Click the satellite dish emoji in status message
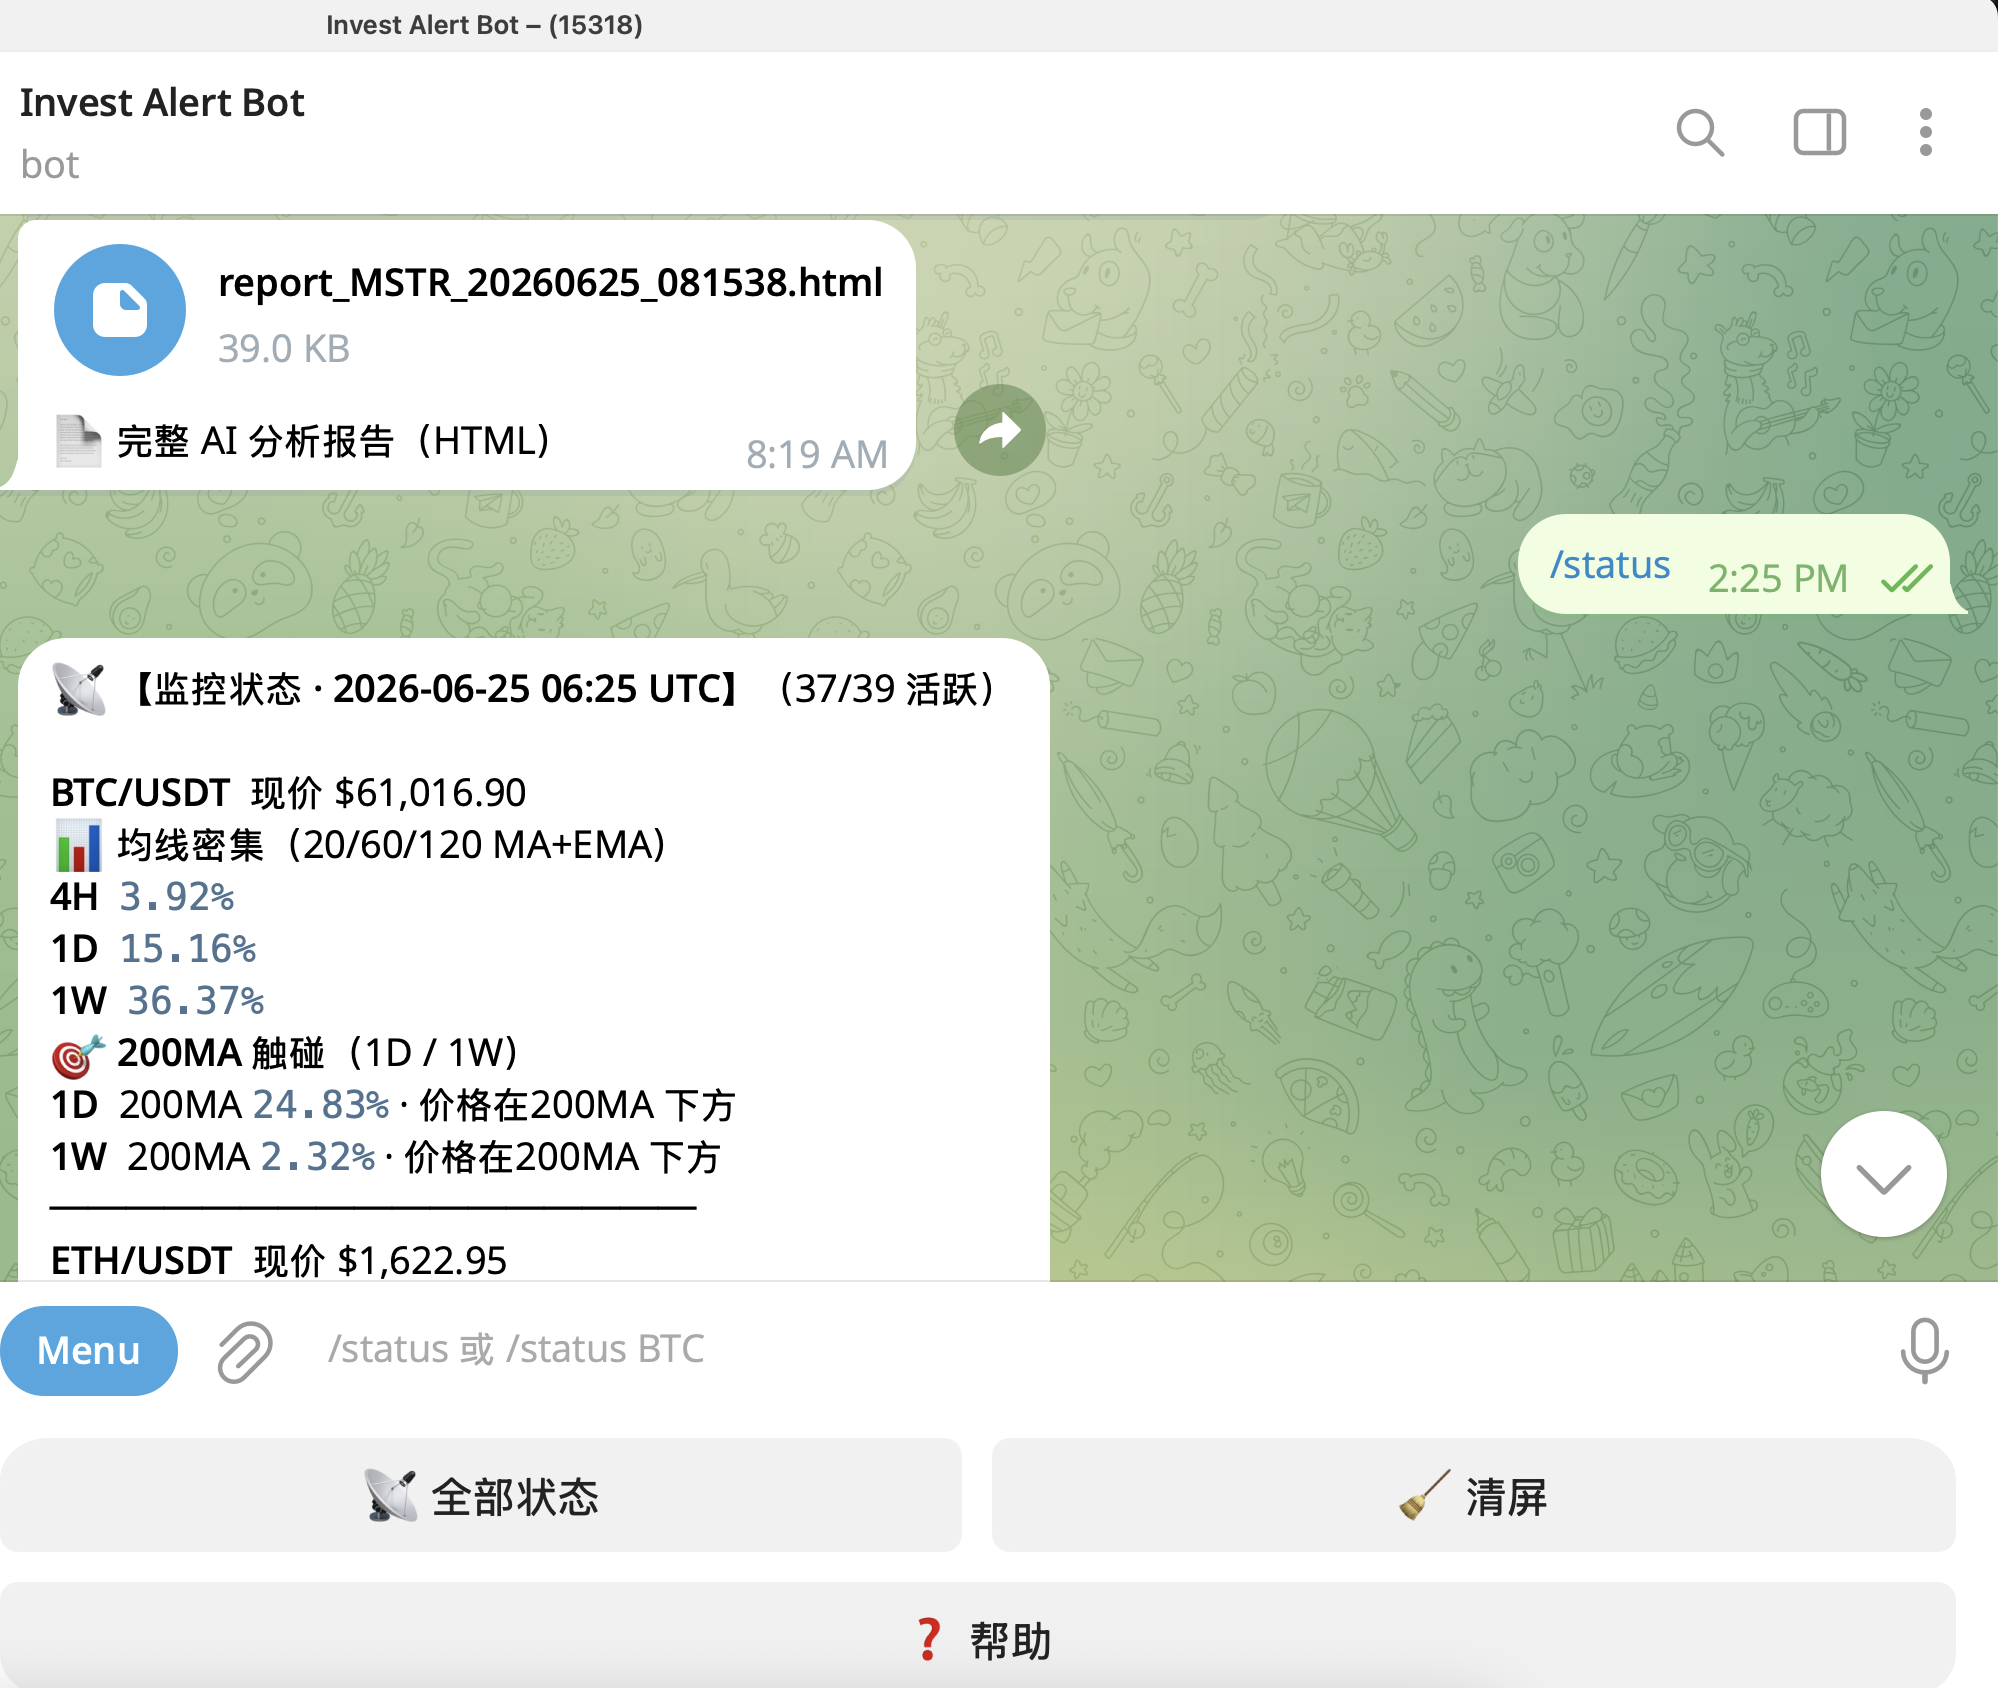 pyautogui.click(x=79, y=689)
